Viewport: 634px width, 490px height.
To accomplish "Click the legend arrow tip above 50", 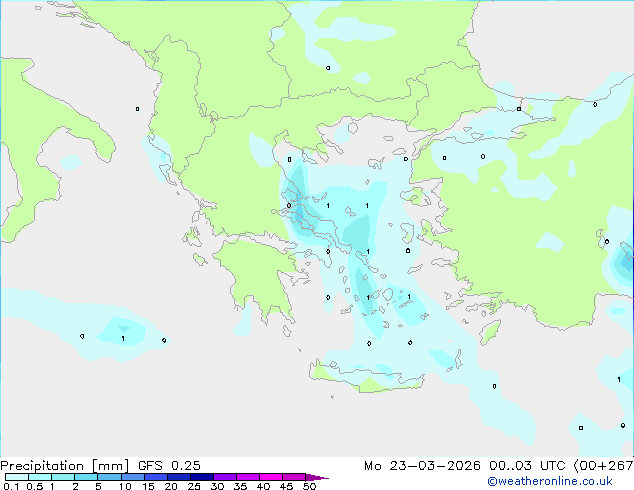I will coord(317,477).
